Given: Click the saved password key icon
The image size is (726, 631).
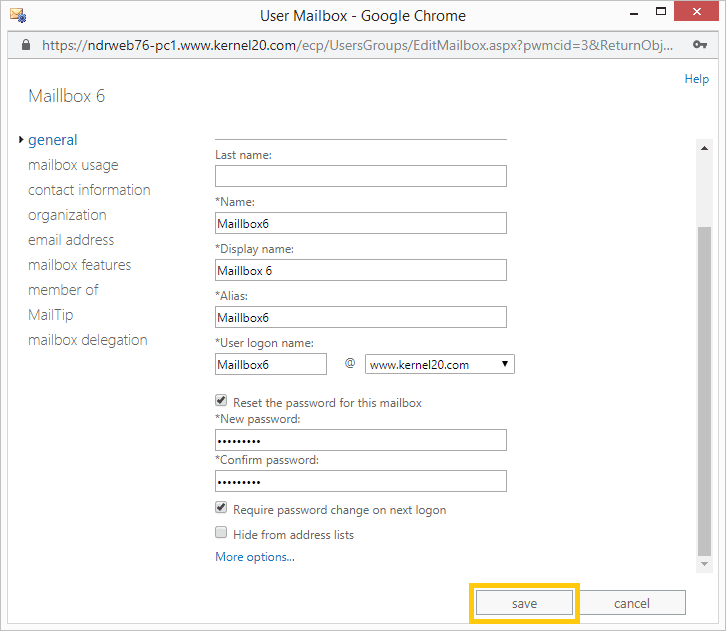Looking at the screenshot, I should point(700,44).
